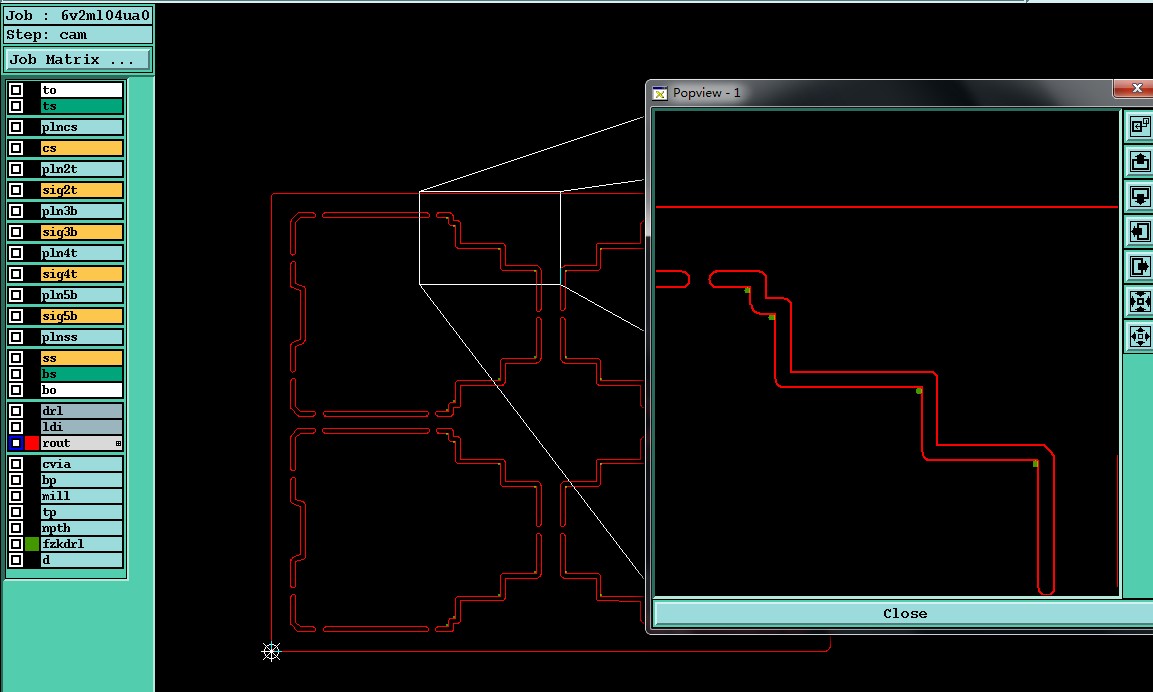The width and height of the screenshot is (1153, 692).
Task: Select the cvia layer name
Action: tap(82, 464)
